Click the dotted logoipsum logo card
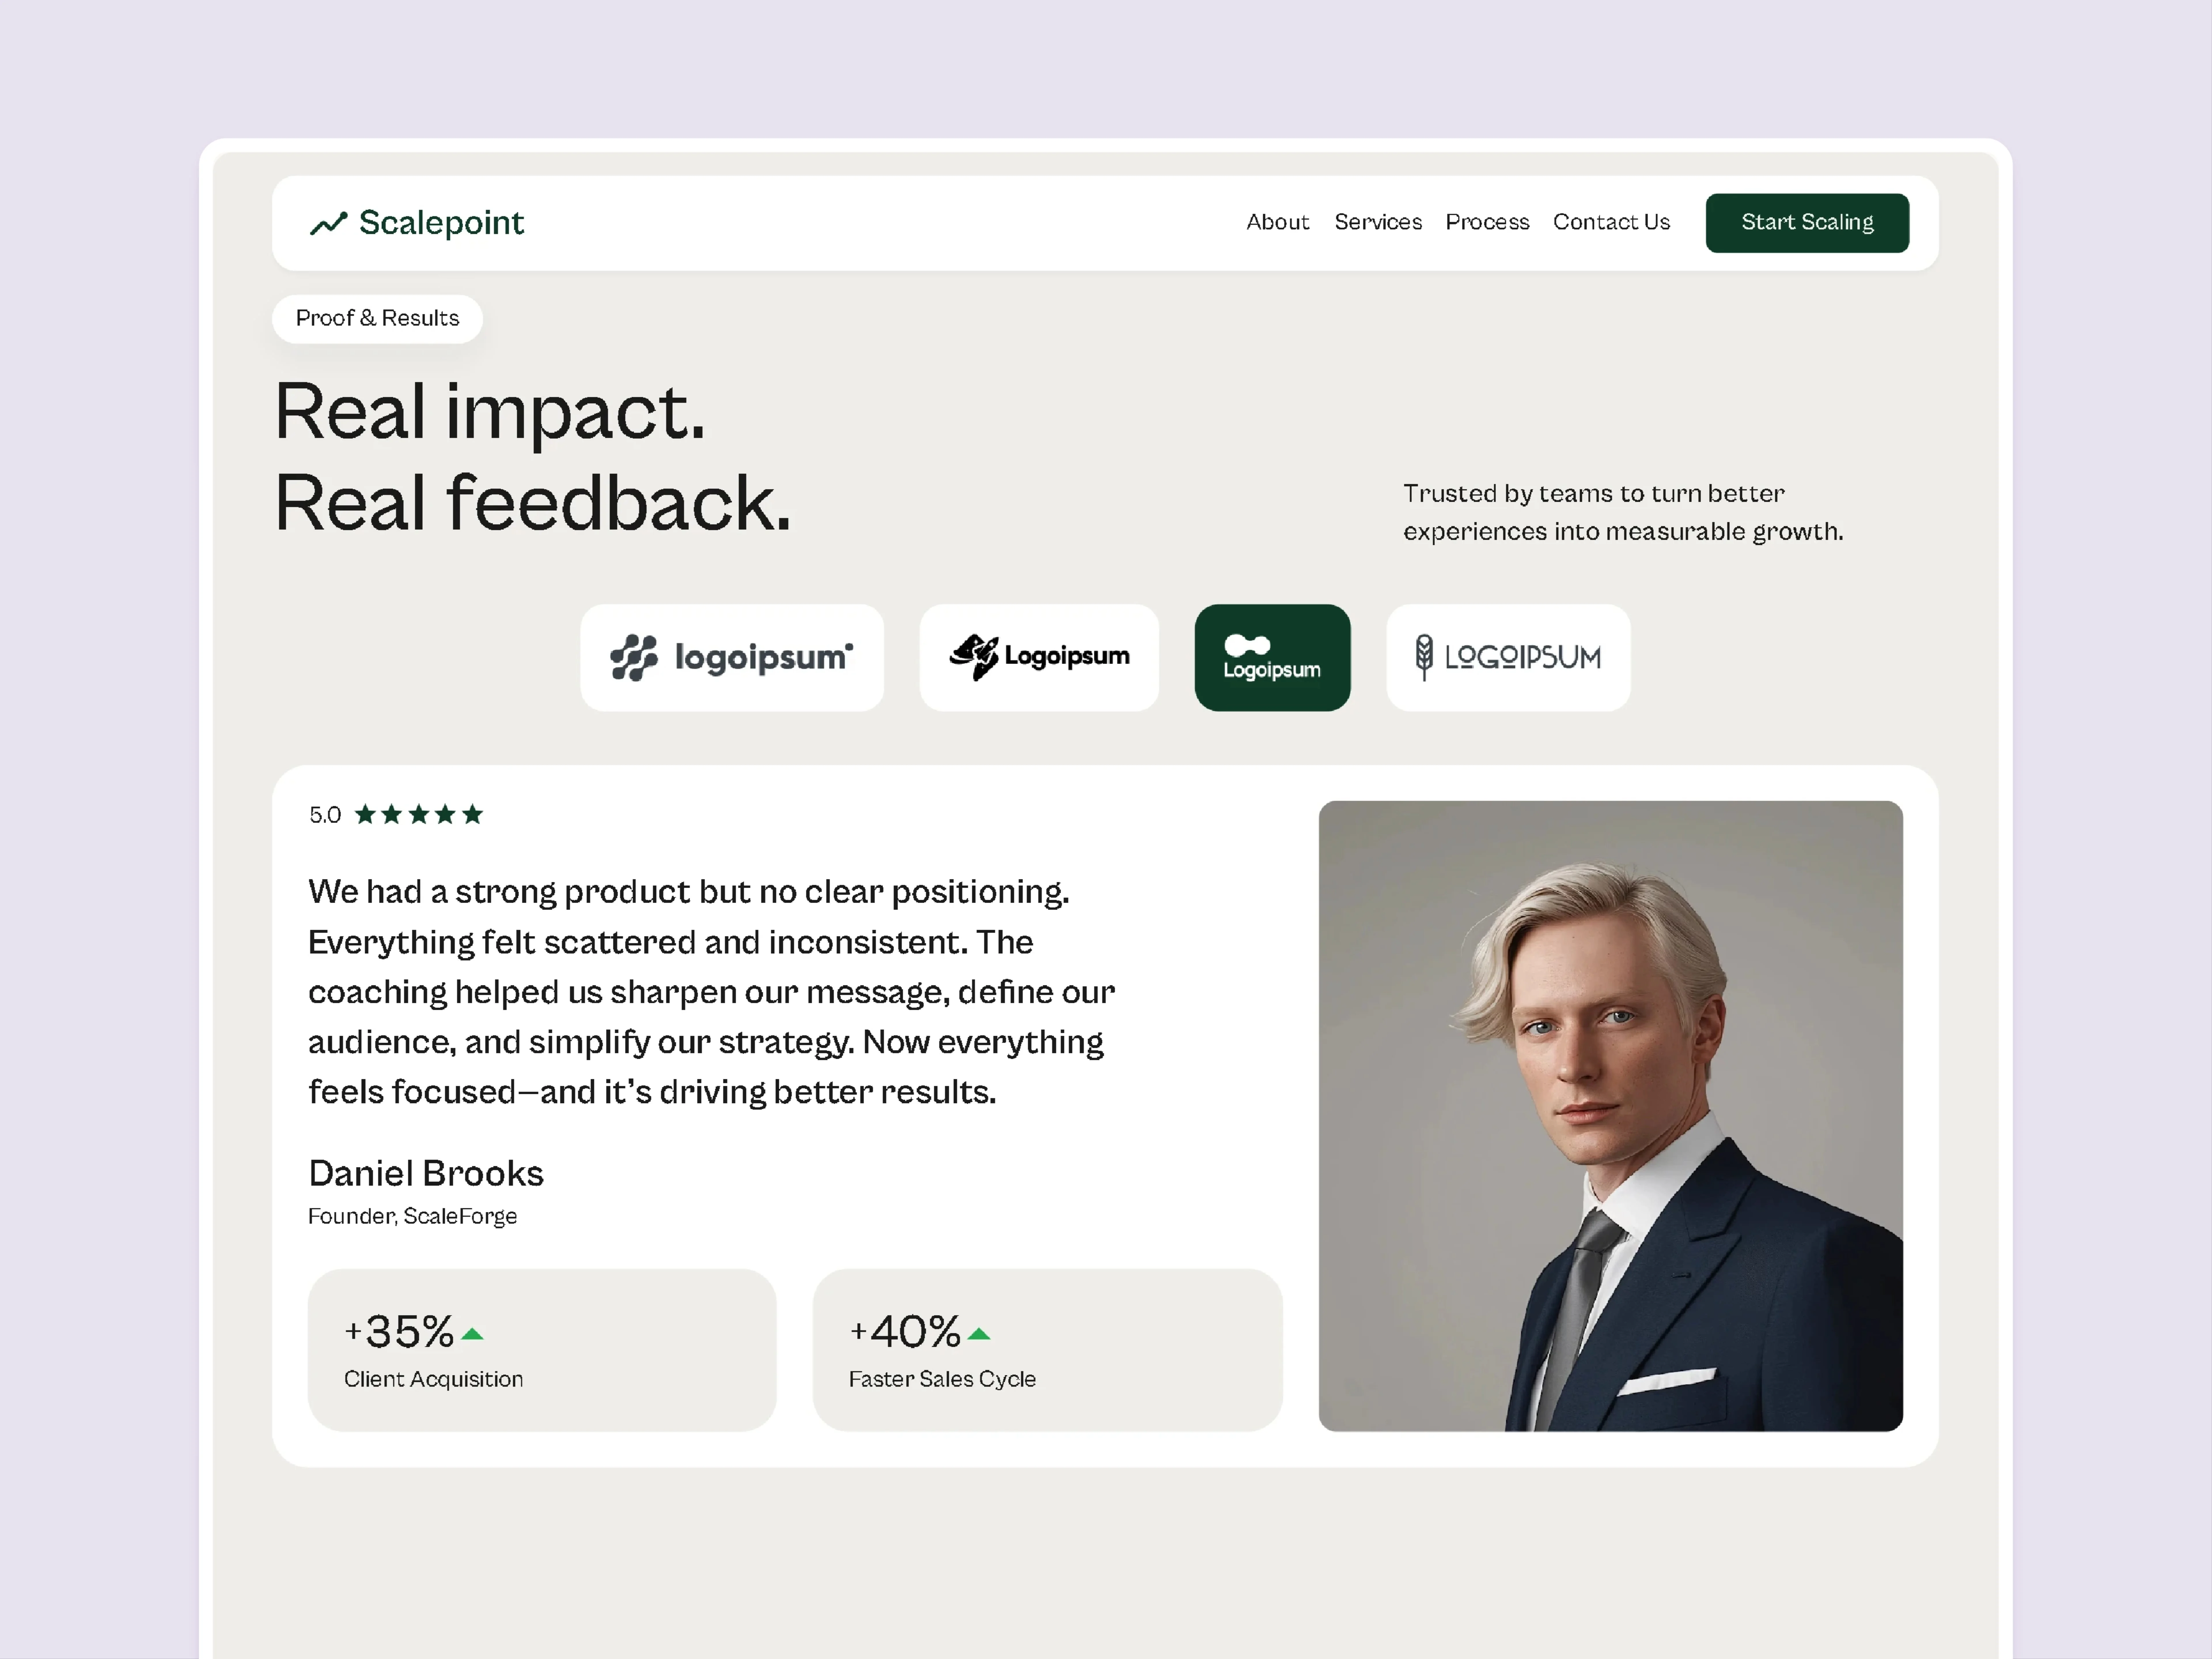 pyautogui.click(x=732, y=657)
